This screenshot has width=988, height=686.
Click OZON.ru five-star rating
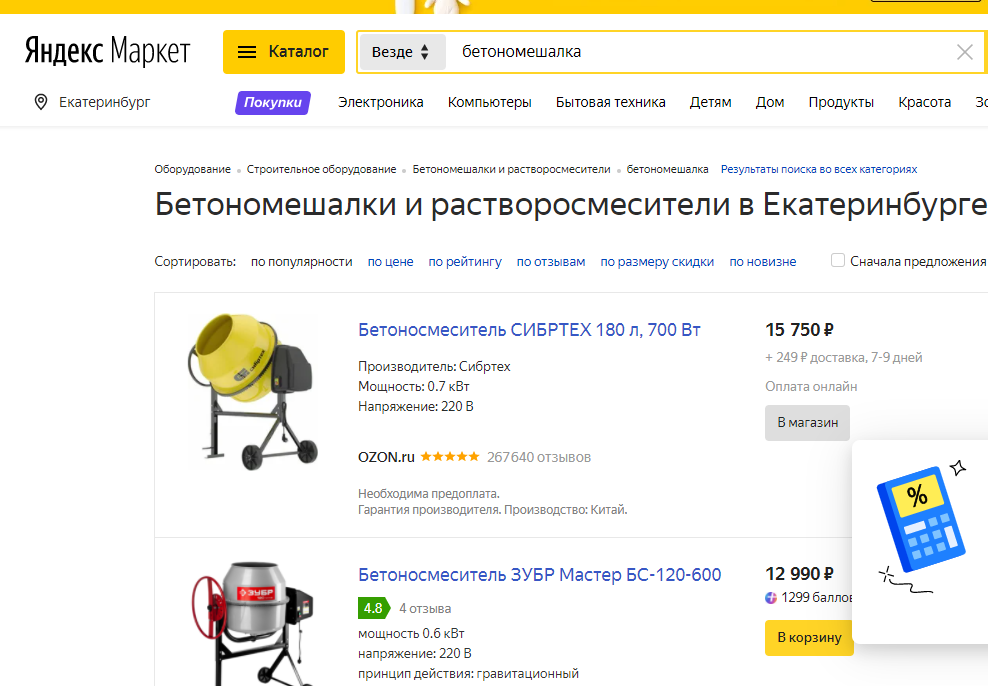[449, 457]
